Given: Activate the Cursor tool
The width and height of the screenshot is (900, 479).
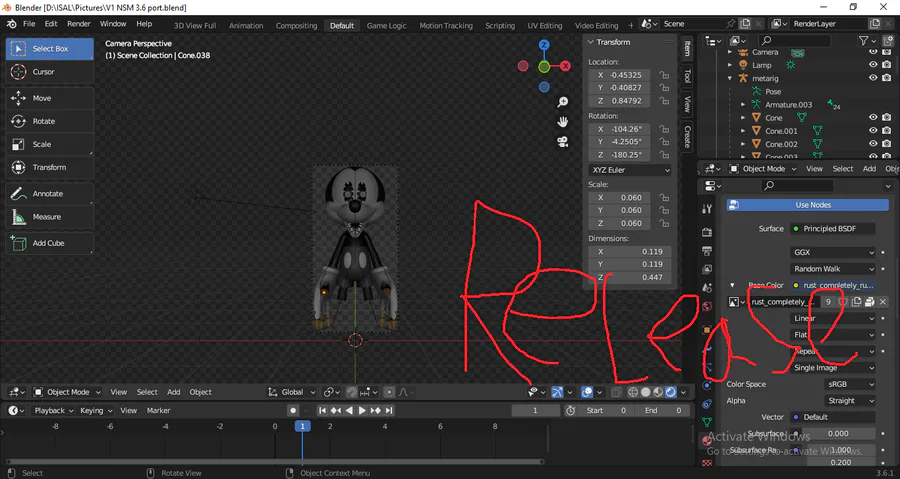Looking at the screenshot, I should click(x=50, y=72).
